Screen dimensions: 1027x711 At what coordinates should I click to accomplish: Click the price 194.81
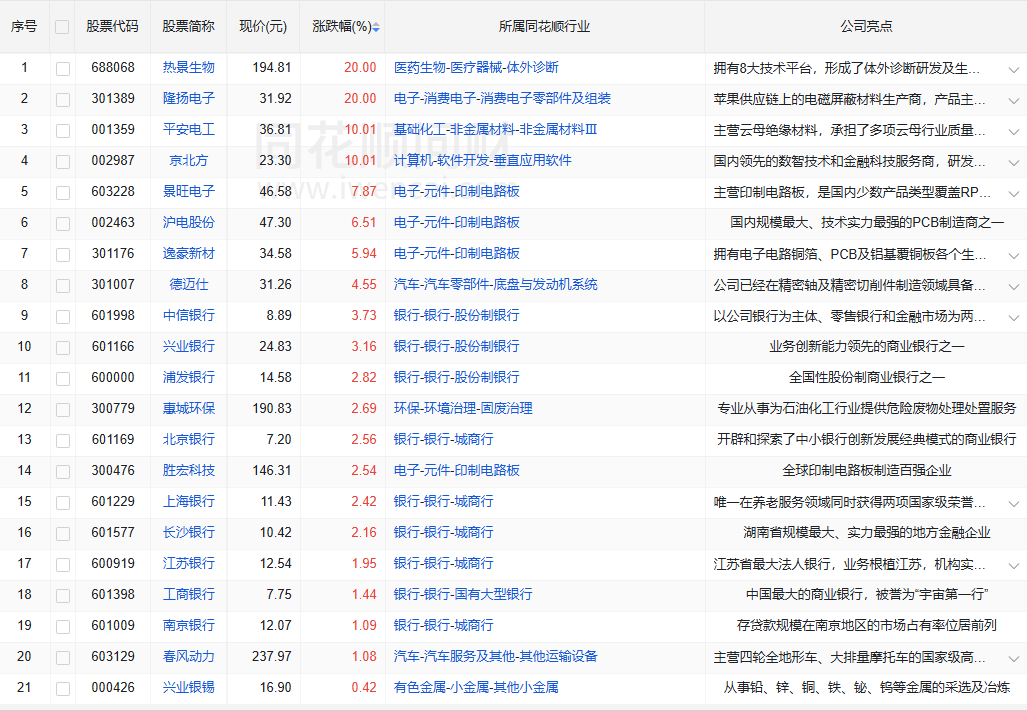(x=272, y=67)
